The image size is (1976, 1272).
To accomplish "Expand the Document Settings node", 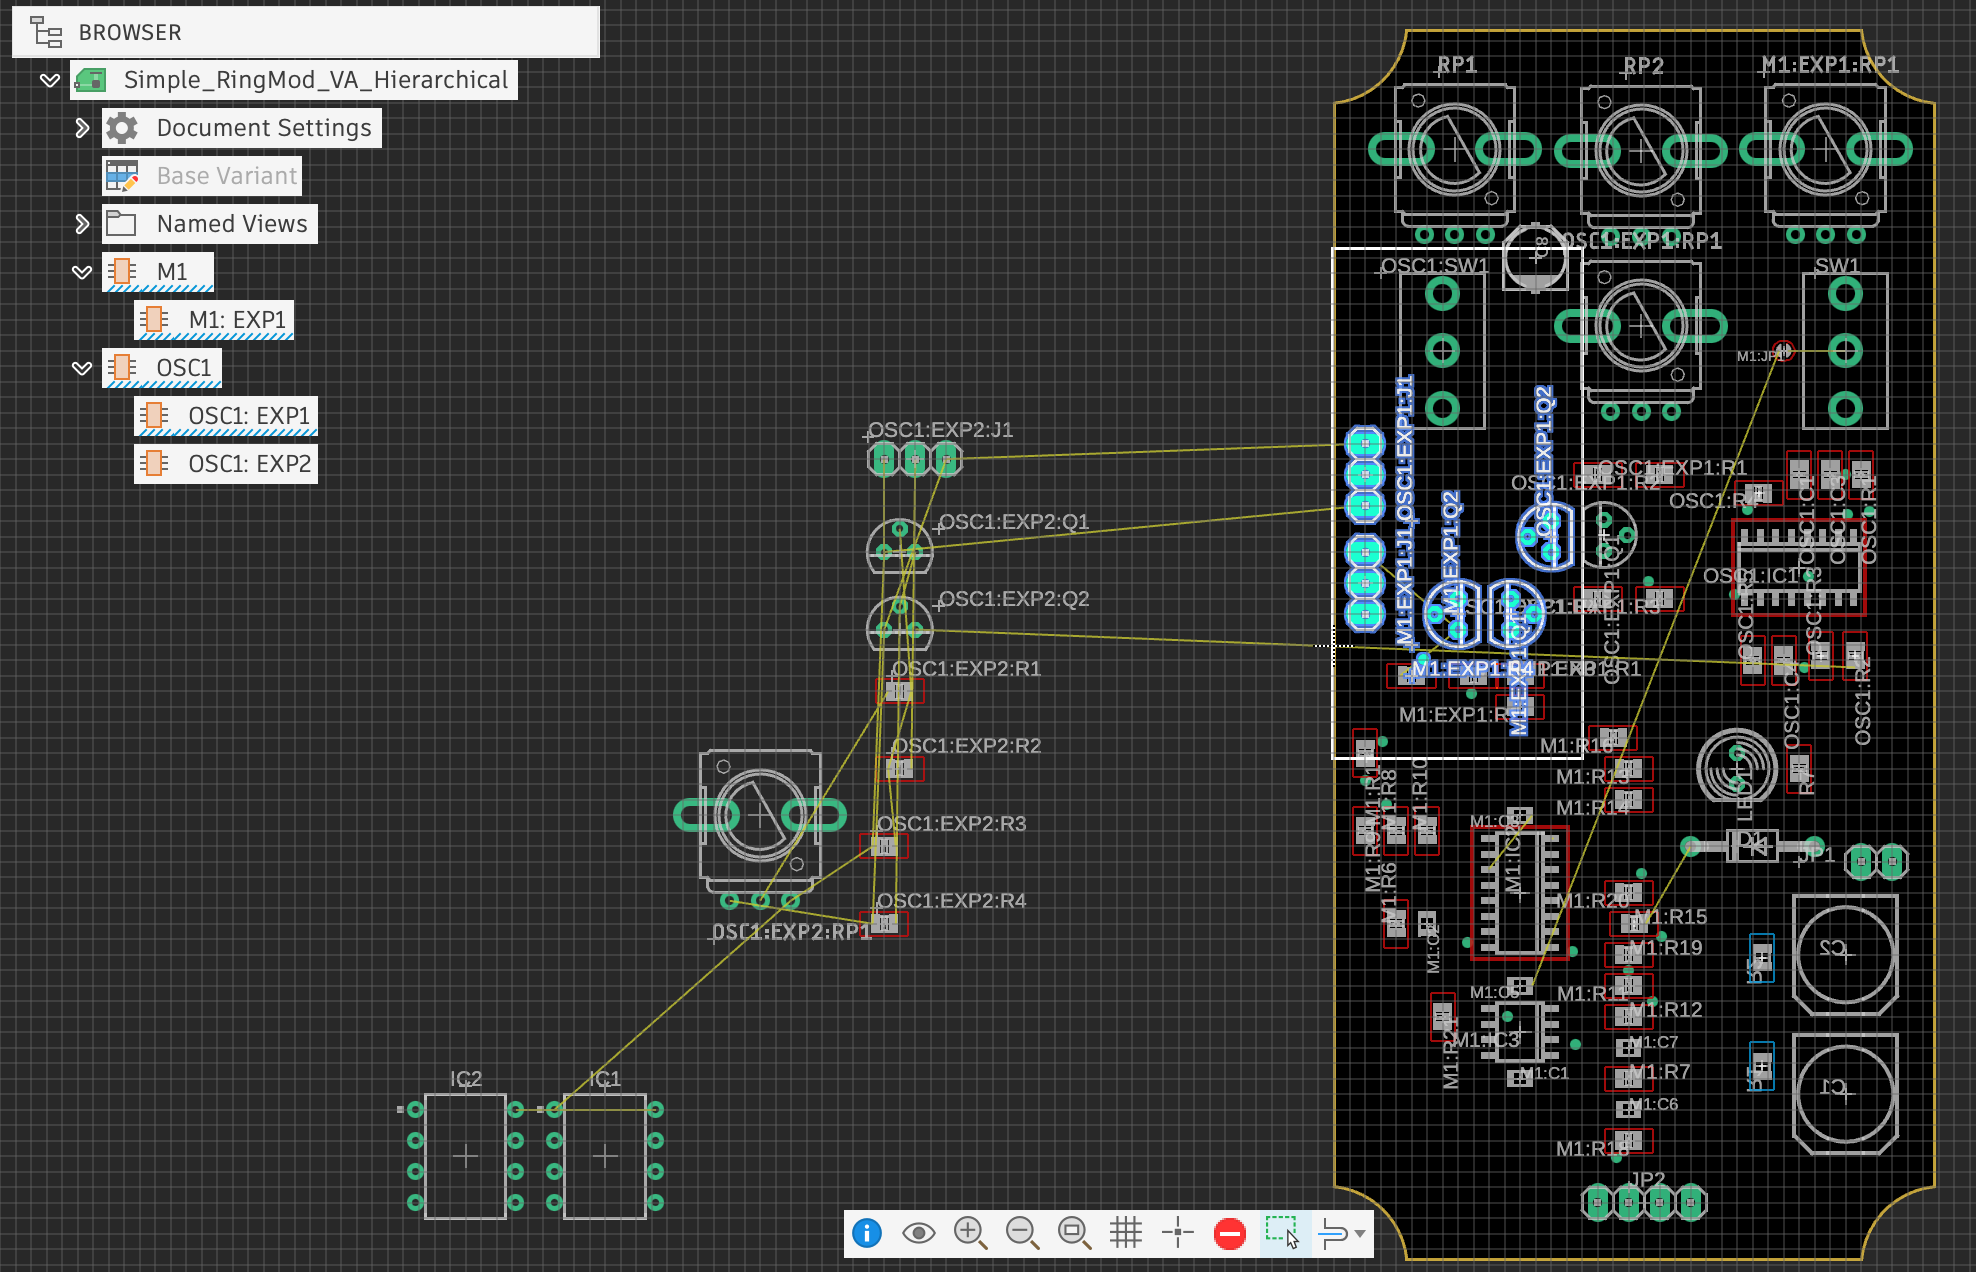I will click(82, 128).
